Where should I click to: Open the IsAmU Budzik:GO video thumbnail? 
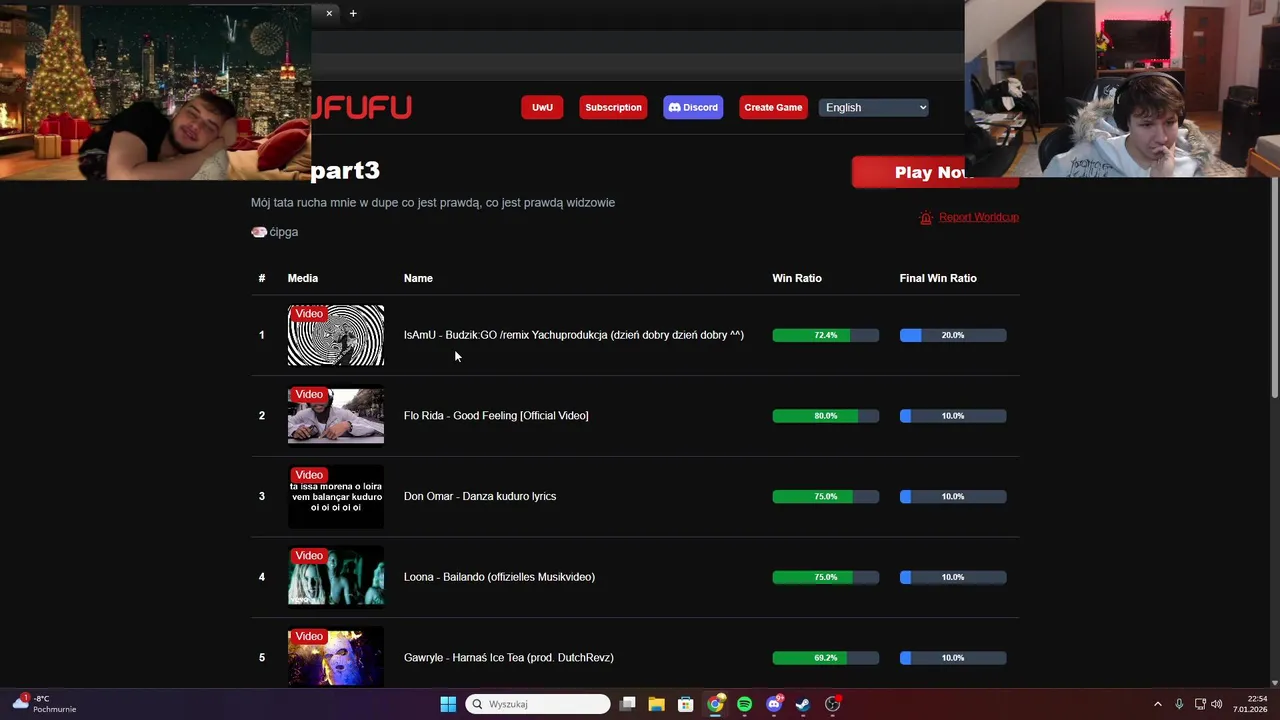[336, 335]
